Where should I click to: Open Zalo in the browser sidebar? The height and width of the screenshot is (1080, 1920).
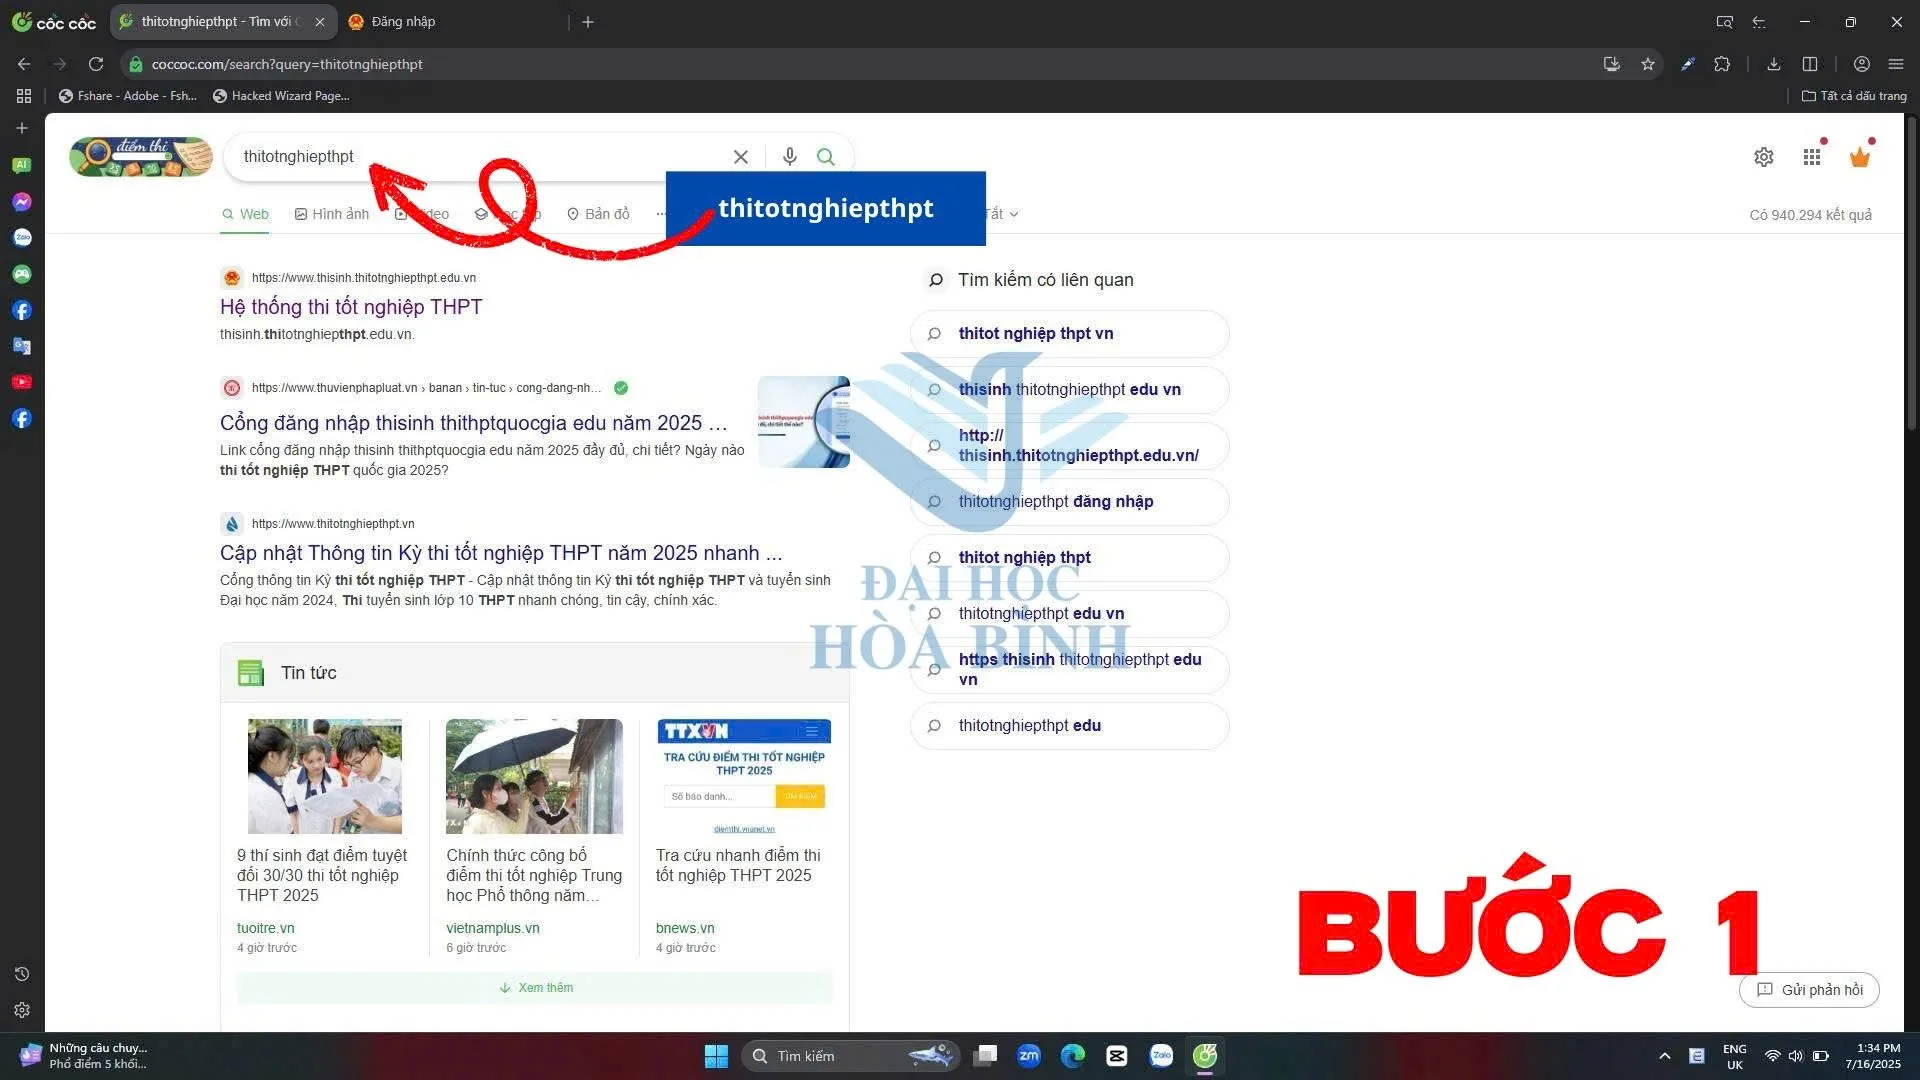(x=22, y=238)
